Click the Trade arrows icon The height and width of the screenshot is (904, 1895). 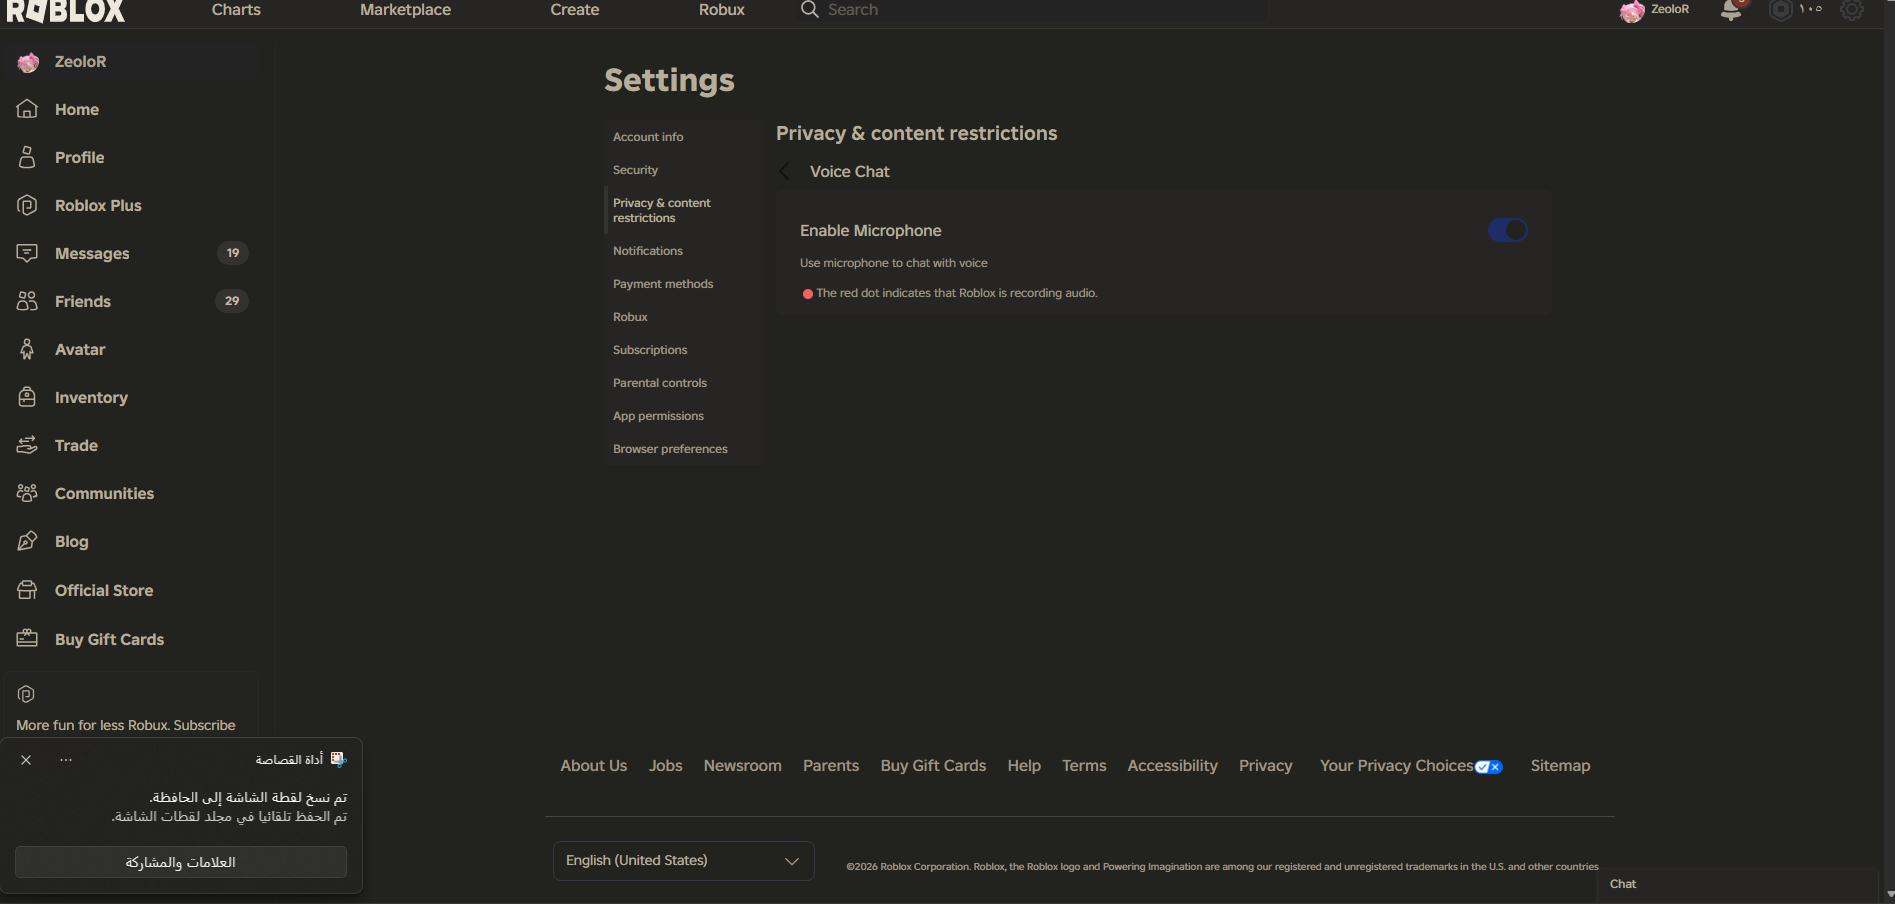(28, 445)
